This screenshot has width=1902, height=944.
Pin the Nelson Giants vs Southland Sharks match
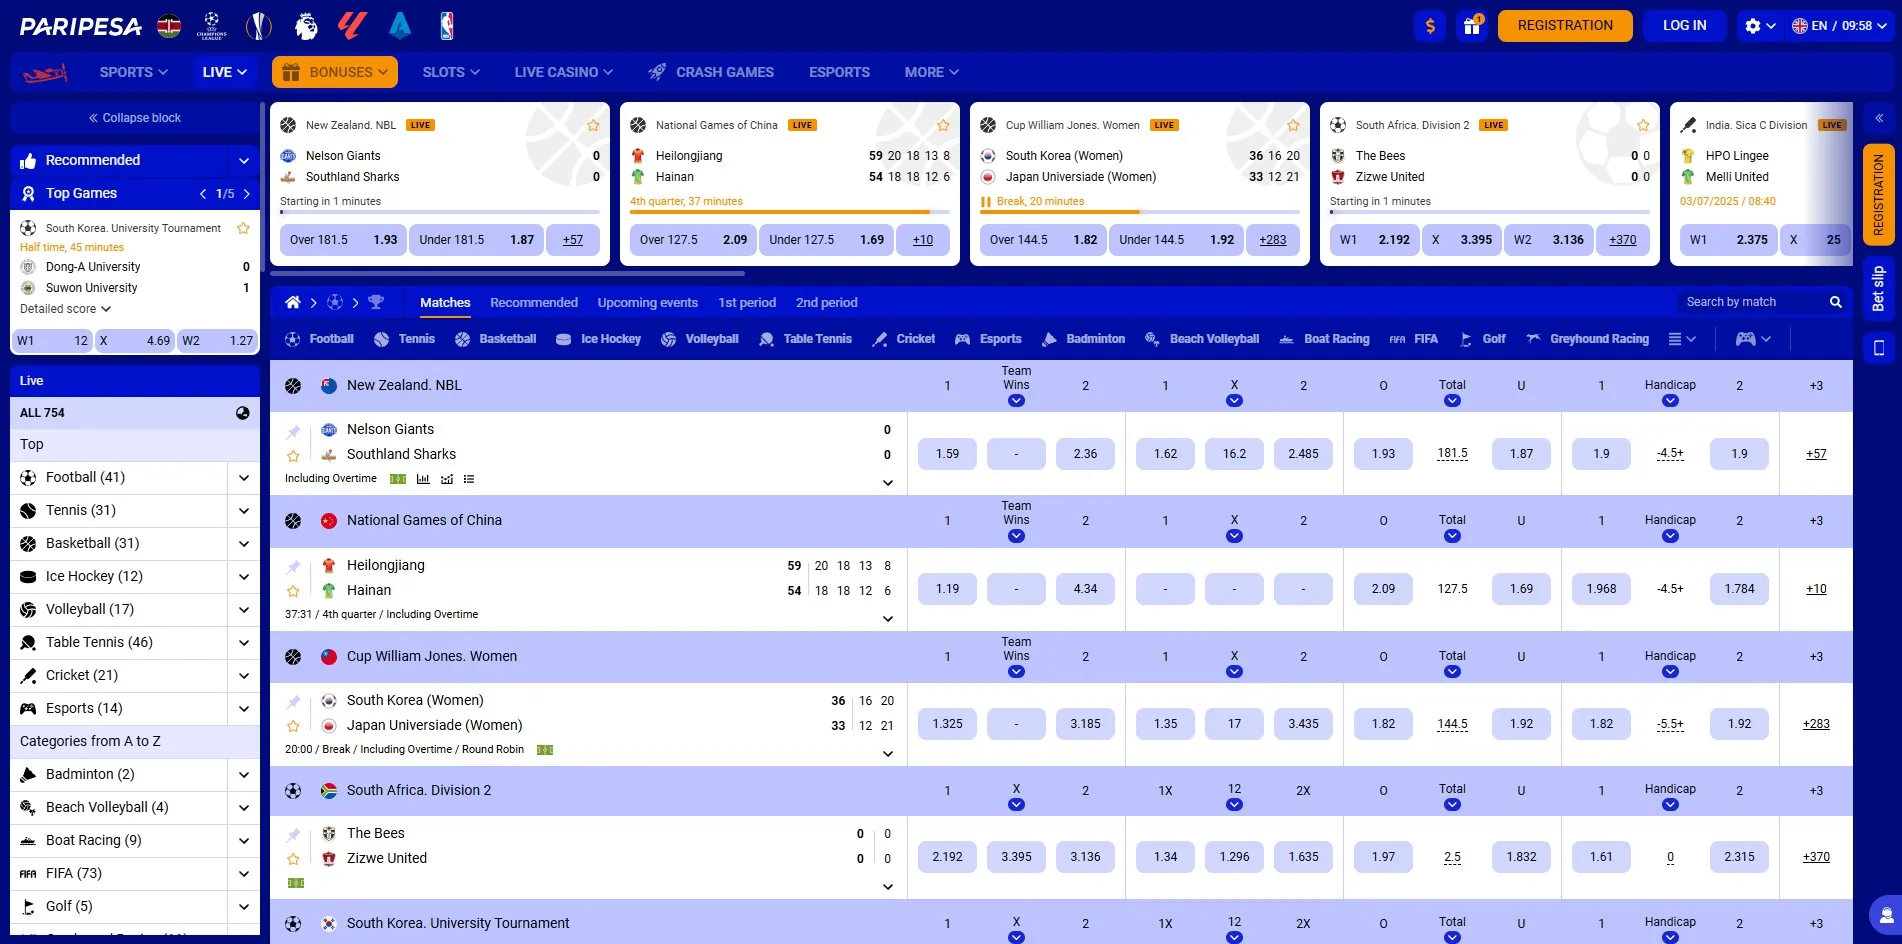[x=293, y=431]
